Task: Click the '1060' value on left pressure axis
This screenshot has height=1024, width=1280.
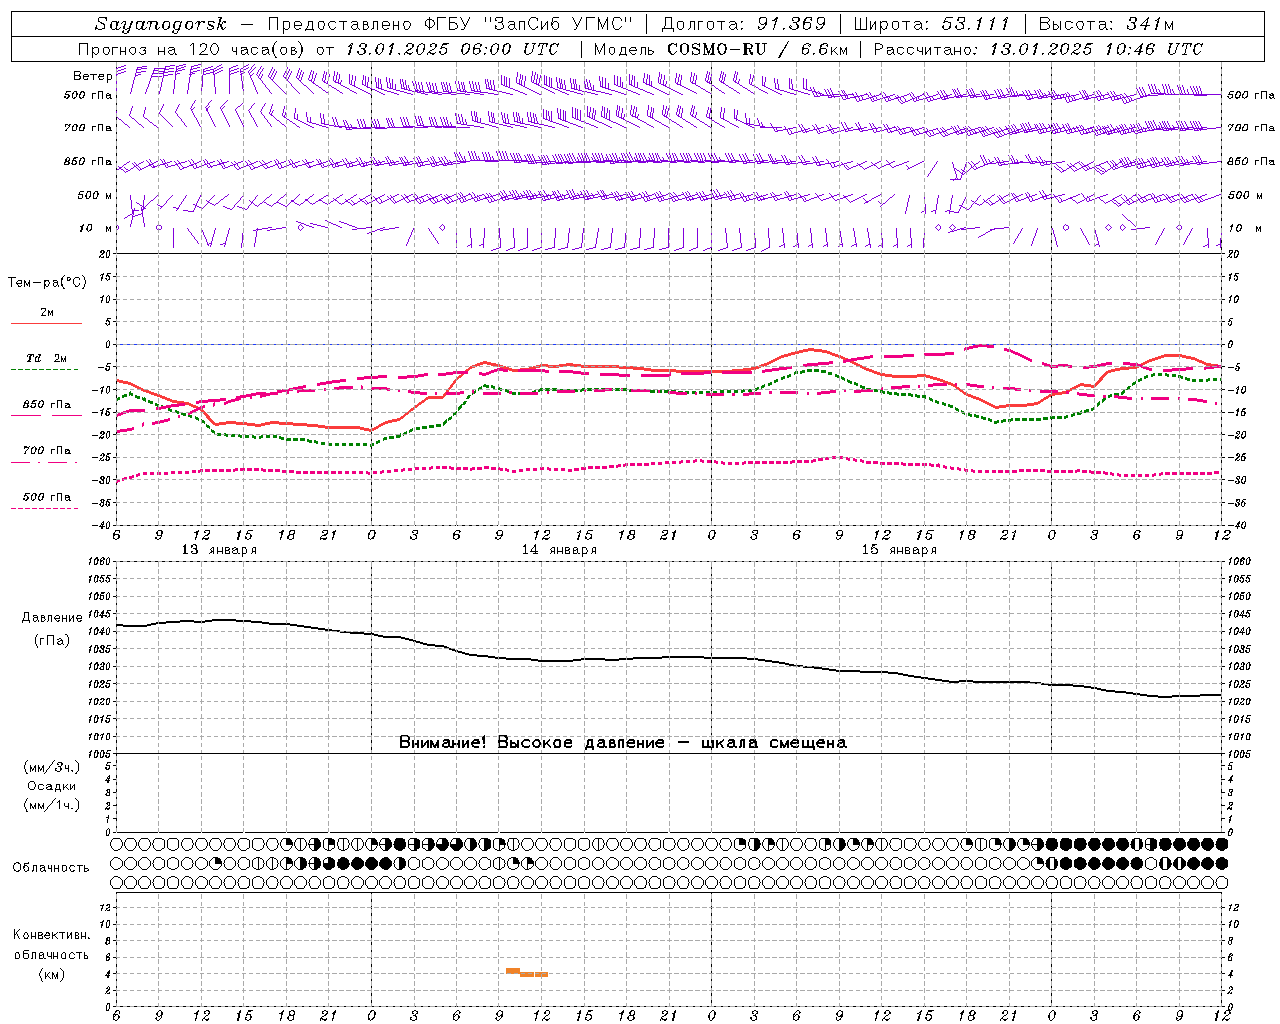Action: point(99,562)
